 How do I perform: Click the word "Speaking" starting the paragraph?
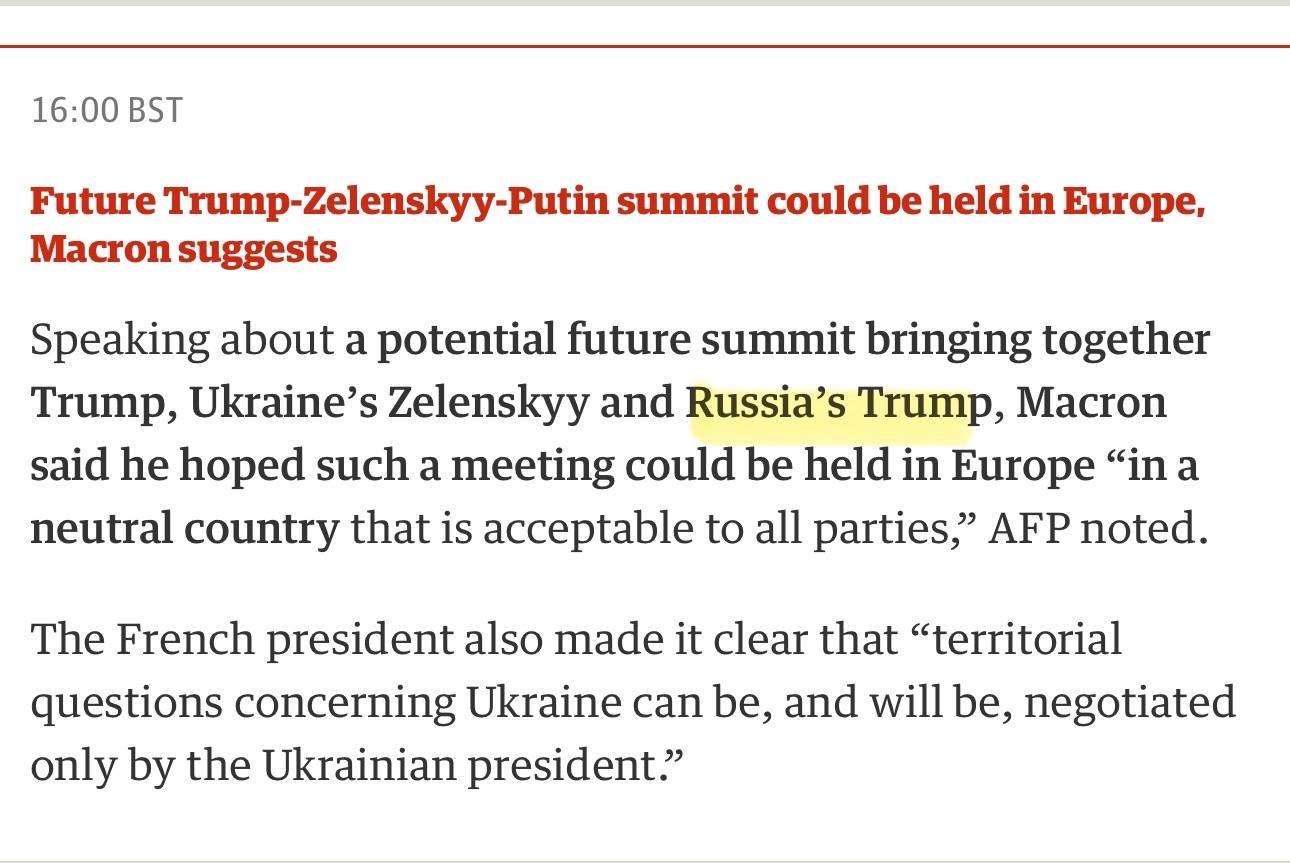118,341
